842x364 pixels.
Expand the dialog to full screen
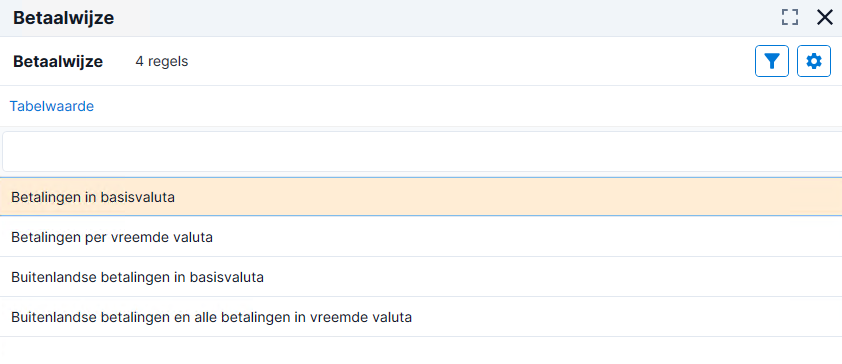coord(789,17)
